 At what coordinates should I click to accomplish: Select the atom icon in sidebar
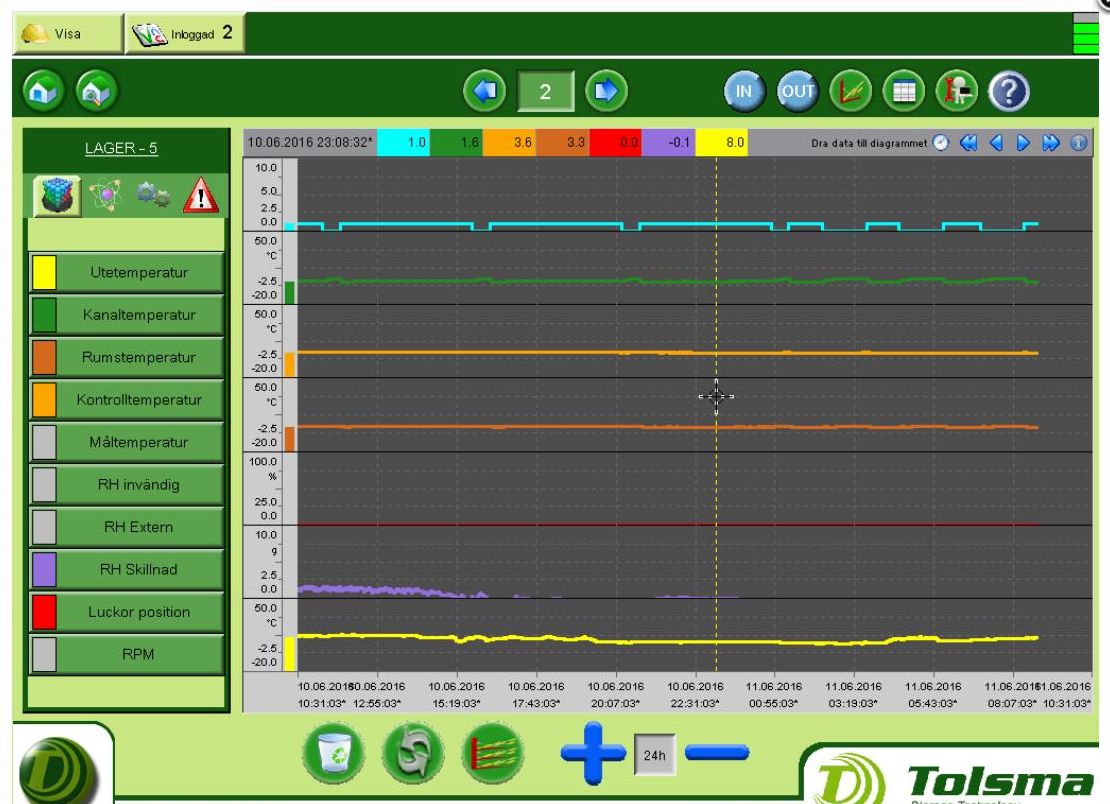pos(105,194)
